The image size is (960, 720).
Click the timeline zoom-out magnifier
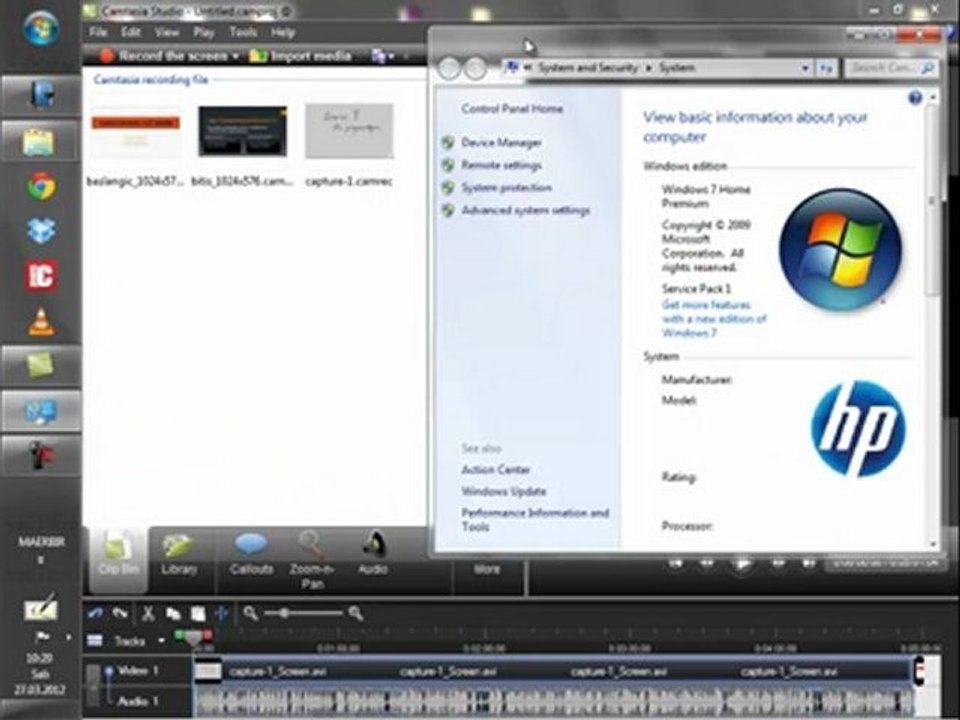pos(250,612)
